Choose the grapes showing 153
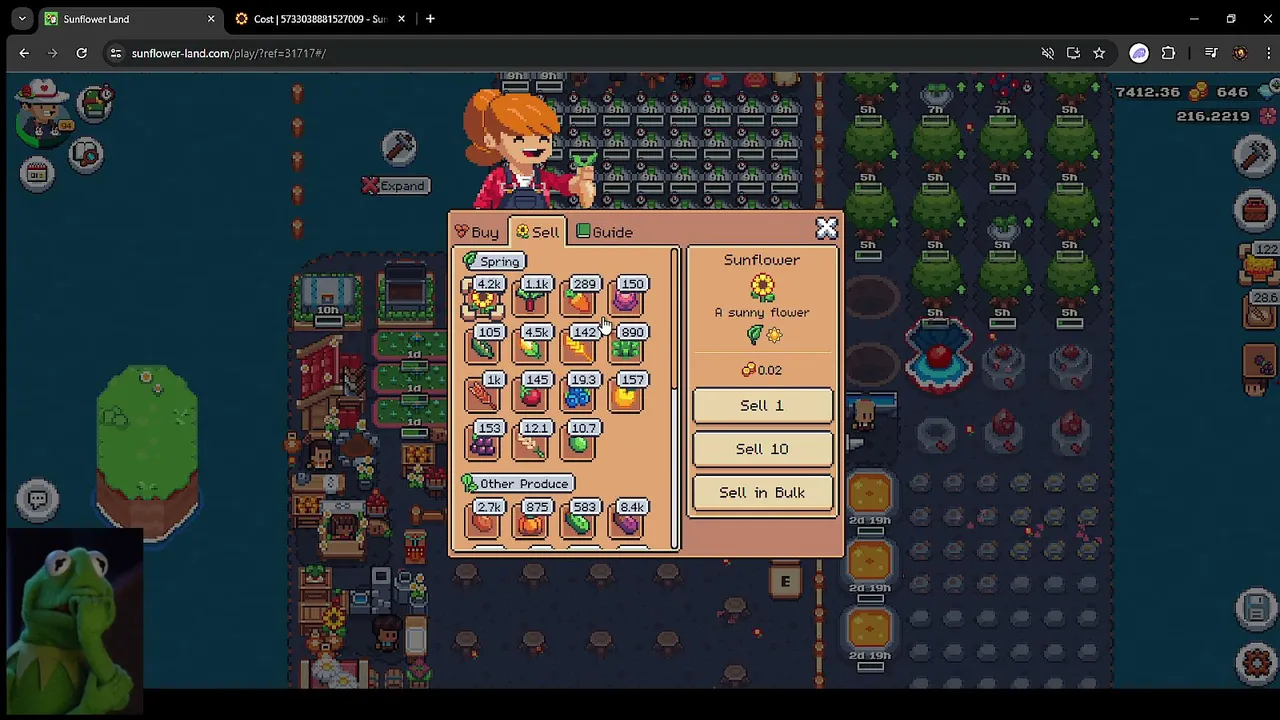Viewport: 1280px width, 720px height. pos(484,442)
